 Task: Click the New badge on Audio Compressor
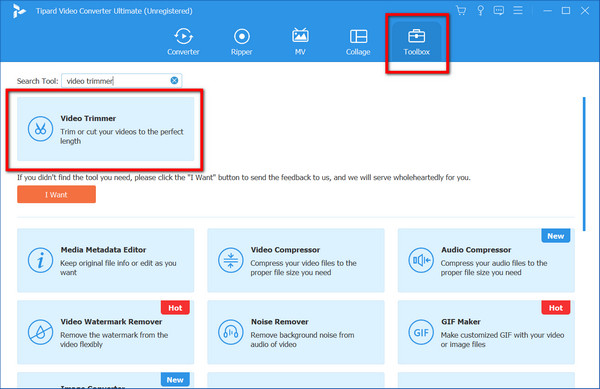tap(556, 236)
